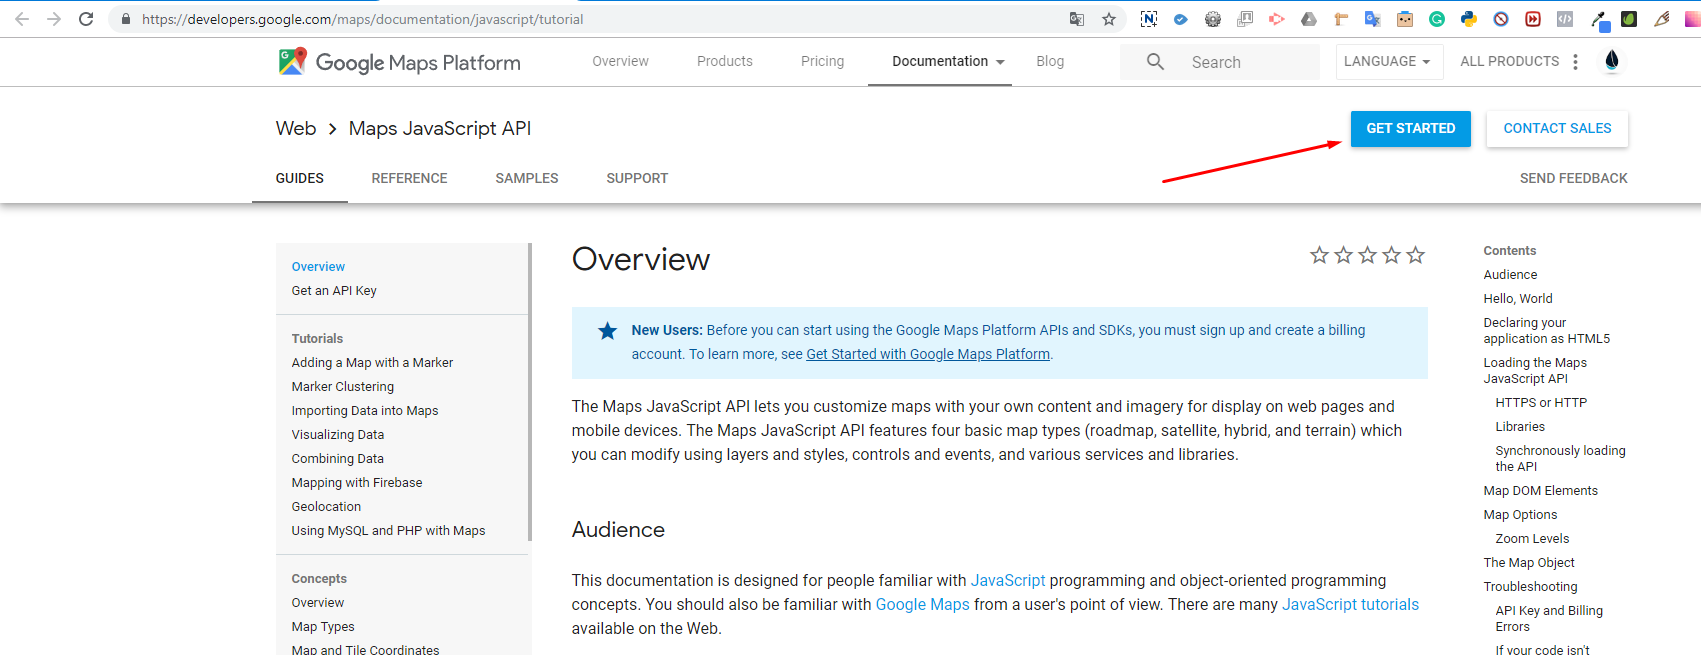The height and width of the screenshot is (655, 1701).
Task: Open Adding a Map with a Marker
Action: (372, 363)
